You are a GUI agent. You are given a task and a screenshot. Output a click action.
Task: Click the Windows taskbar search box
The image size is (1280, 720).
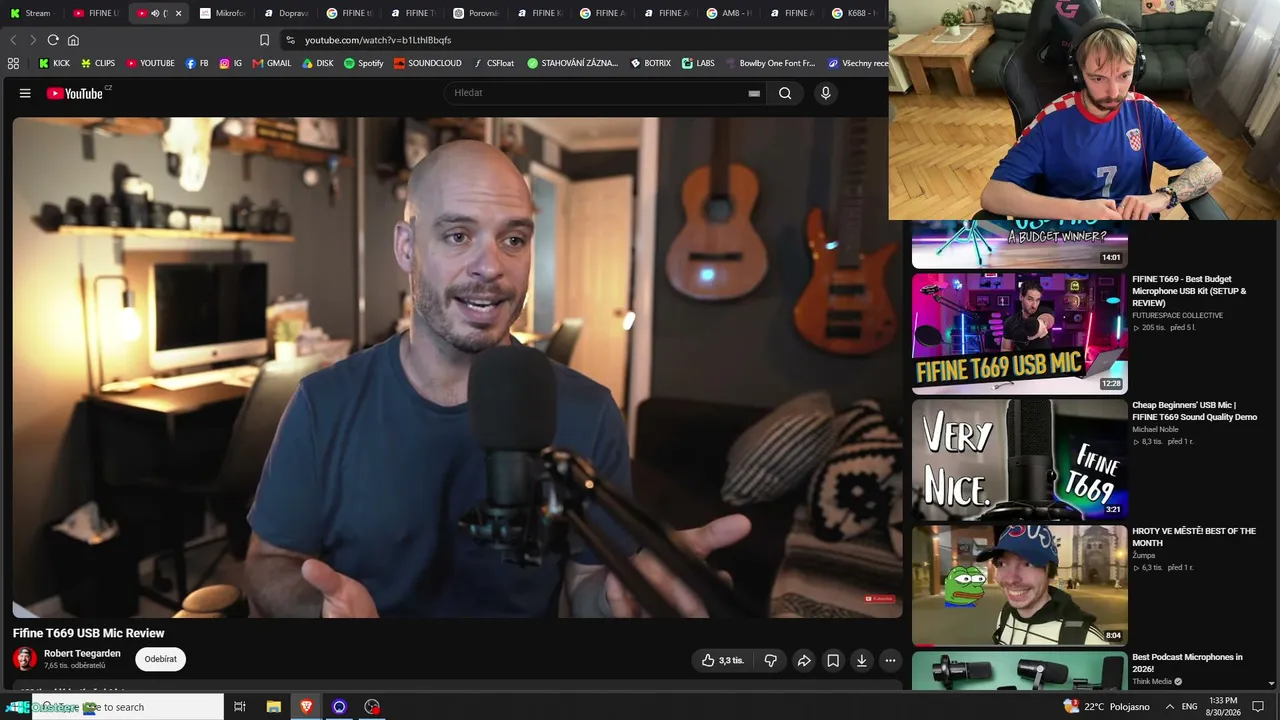click(x=127, y=707)
